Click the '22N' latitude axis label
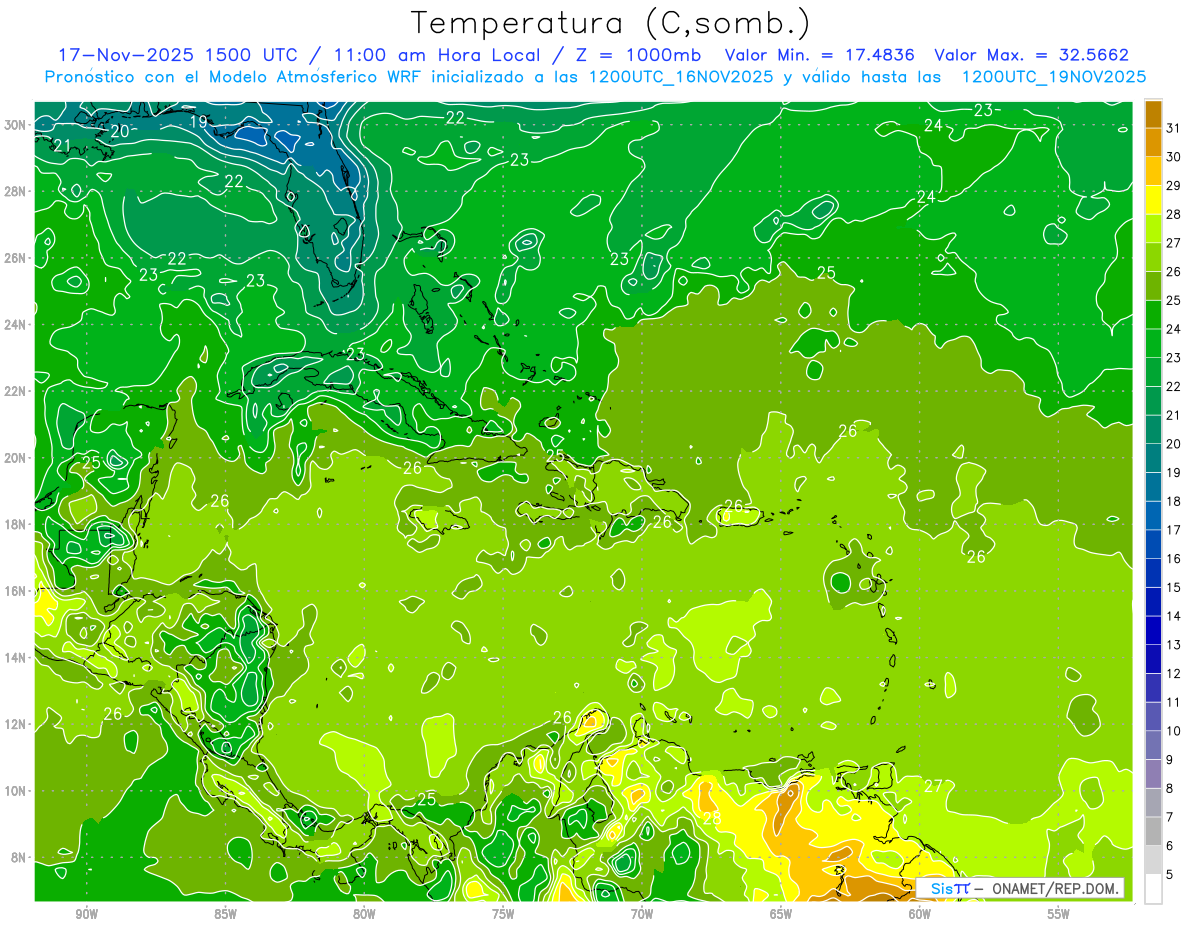 (15, 391)
